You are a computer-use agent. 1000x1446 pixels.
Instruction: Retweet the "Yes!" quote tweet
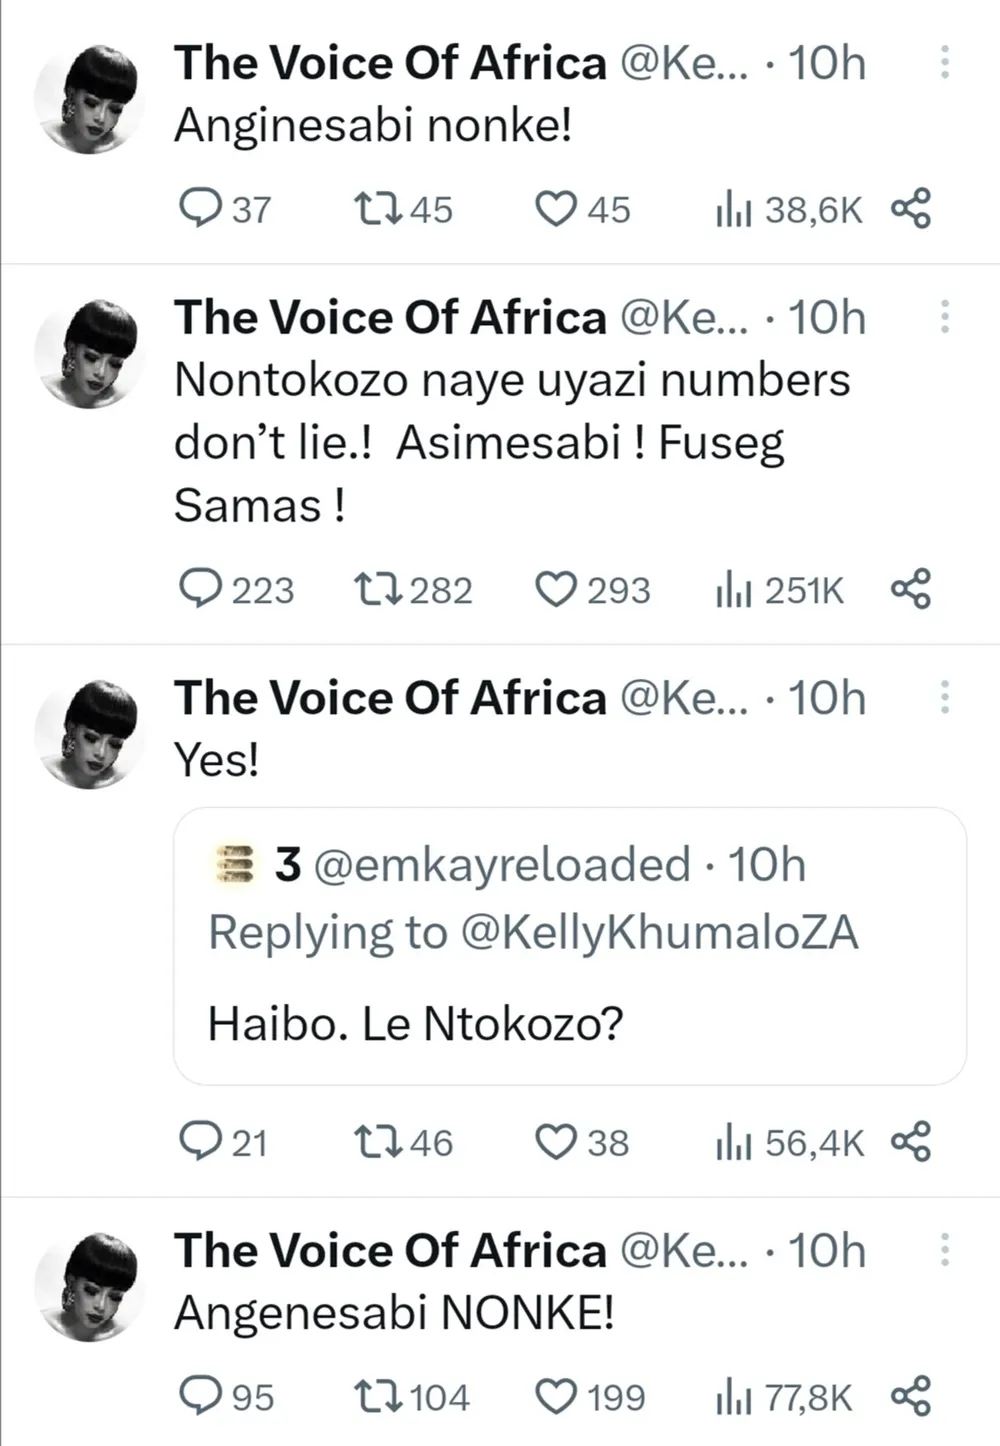pos(379,1142)
